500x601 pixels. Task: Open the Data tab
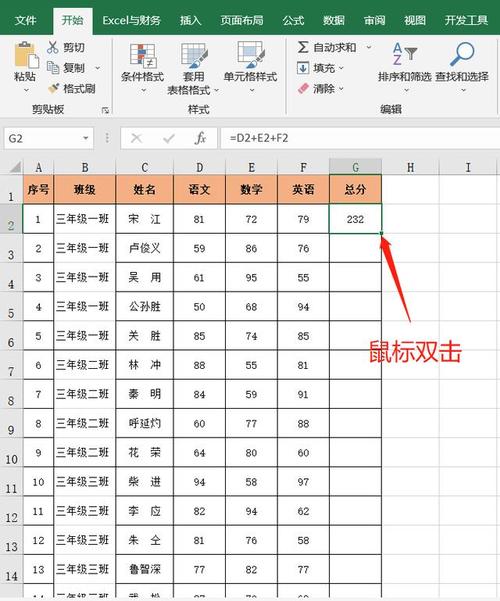pos(334,20)
